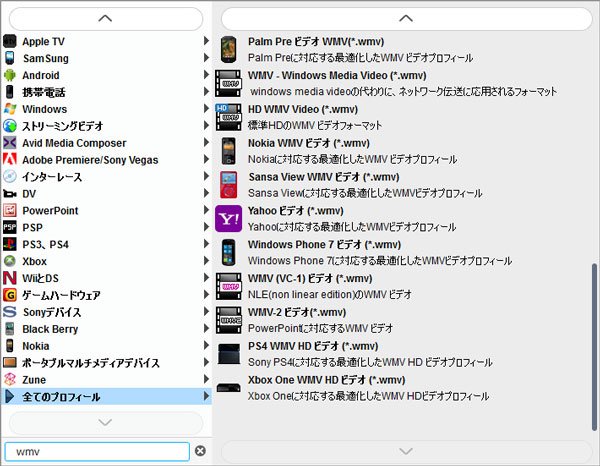
Task: Select the 携帯電話 category
Action: (x=106, y=92)
